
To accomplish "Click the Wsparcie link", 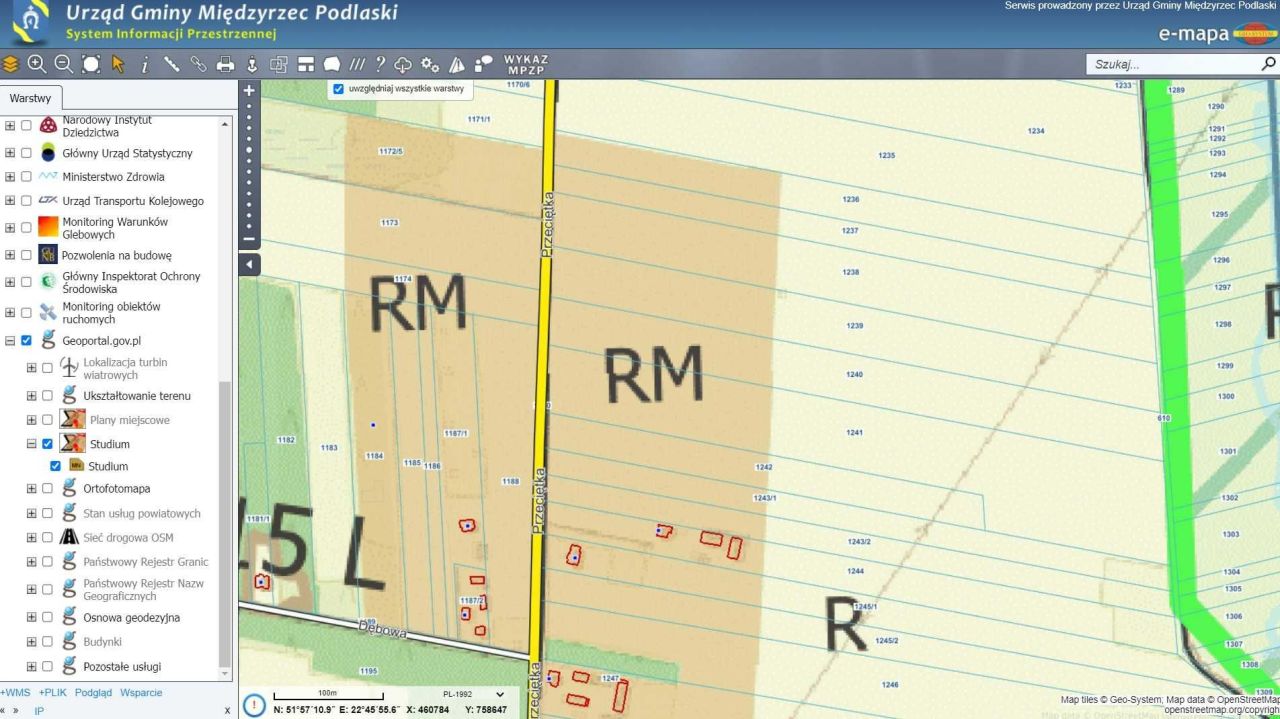I will click(x=141, y=692).
